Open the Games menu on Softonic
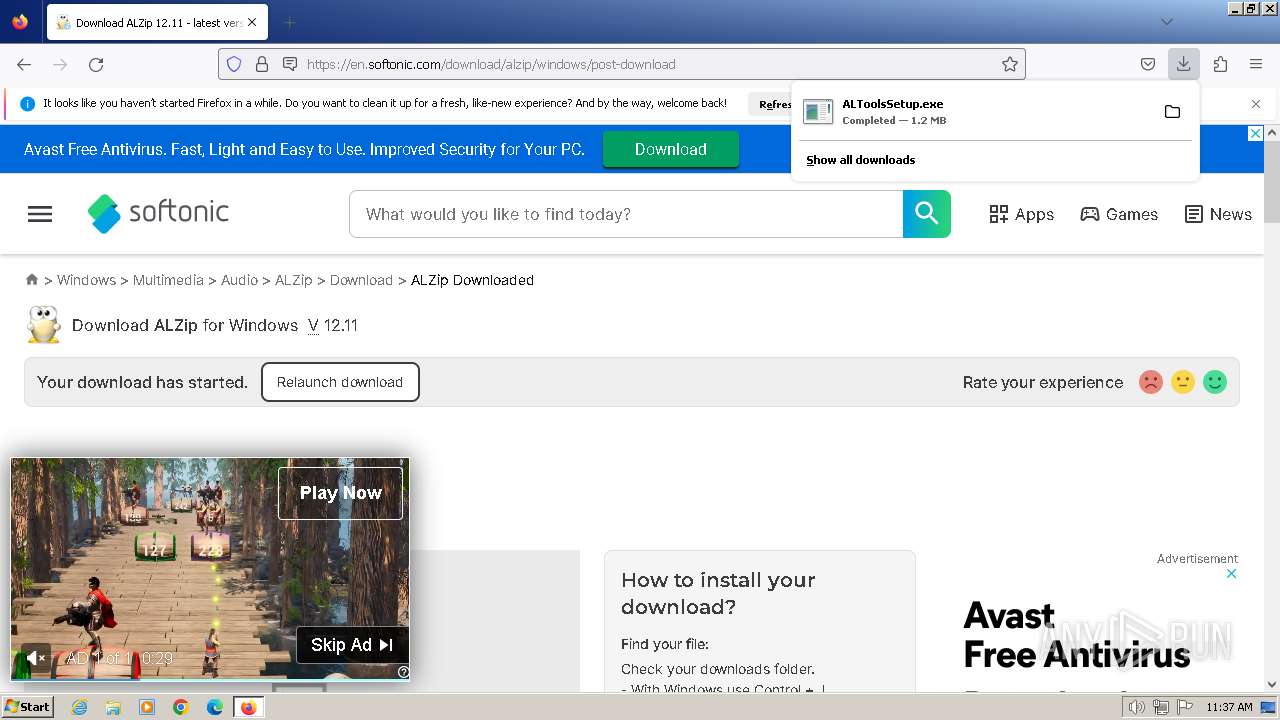1280x720 pixels. click(1119, 214)
